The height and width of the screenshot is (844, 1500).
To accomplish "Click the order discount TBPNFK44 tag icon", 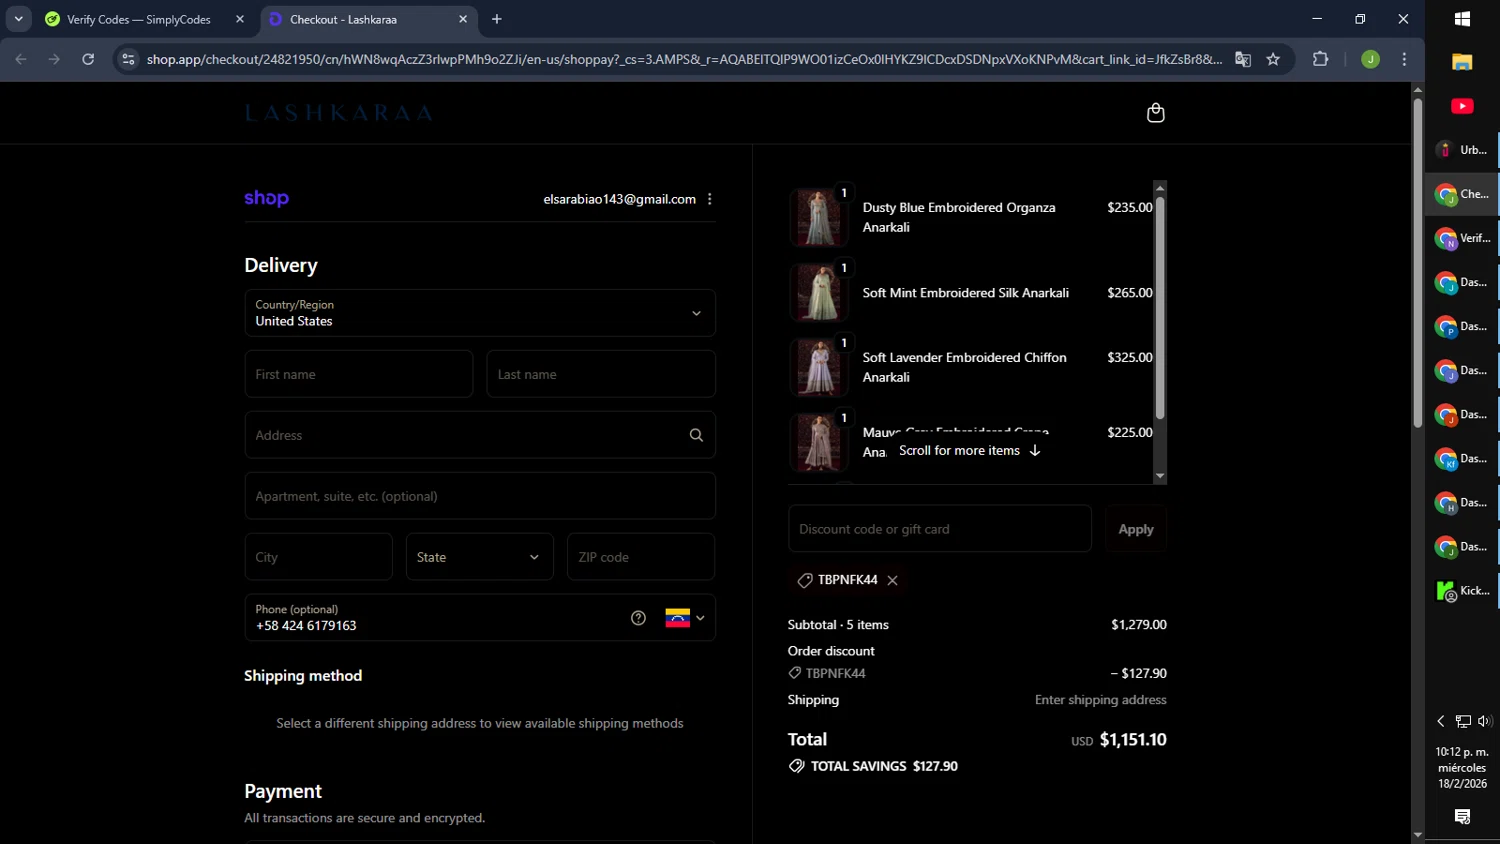I will click(x=795, y=673).
